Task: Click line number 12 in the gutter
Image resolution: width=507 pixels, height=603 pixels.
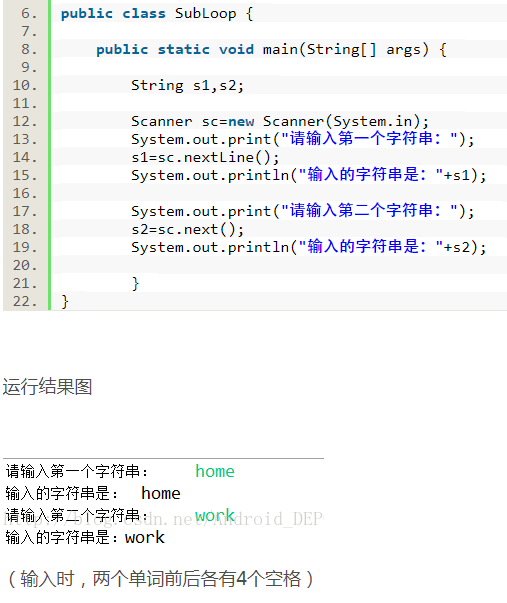Action: point(25,122)
